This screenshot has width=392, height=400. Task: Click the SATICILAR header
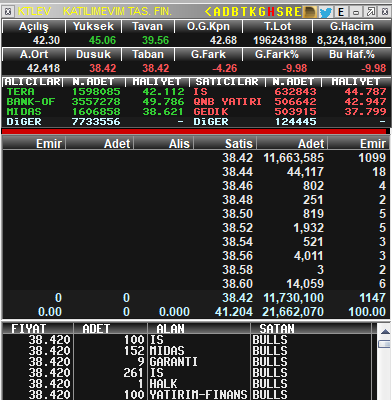point(227,82)
